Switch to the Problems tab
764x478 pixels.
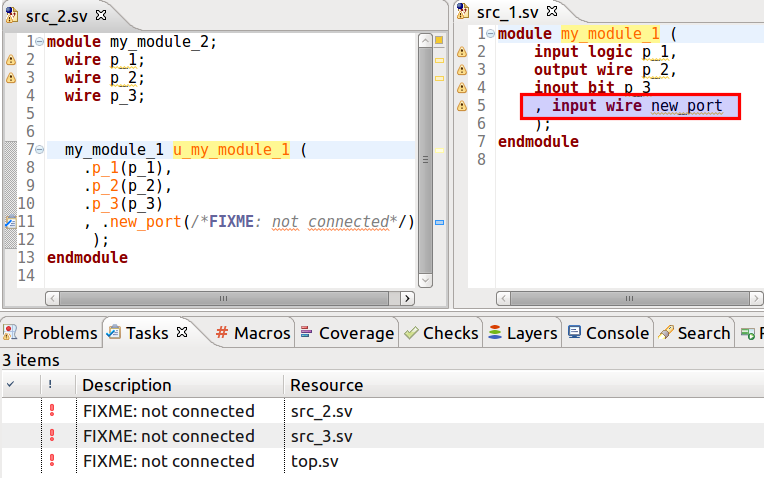click(51, 333)
